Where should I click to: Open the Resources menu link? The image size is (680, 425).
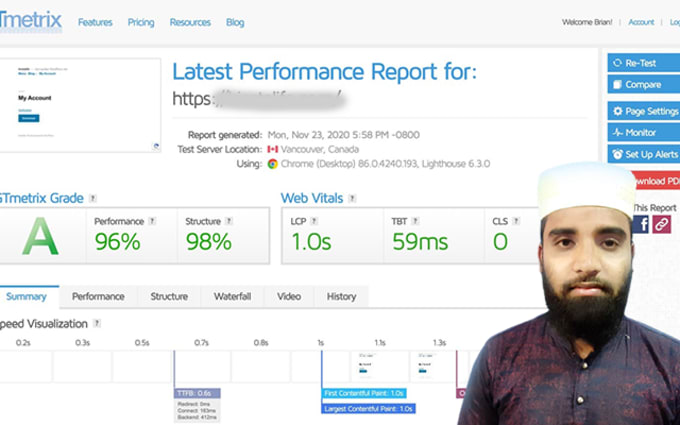pyautogui.click(x=190, y=22)
